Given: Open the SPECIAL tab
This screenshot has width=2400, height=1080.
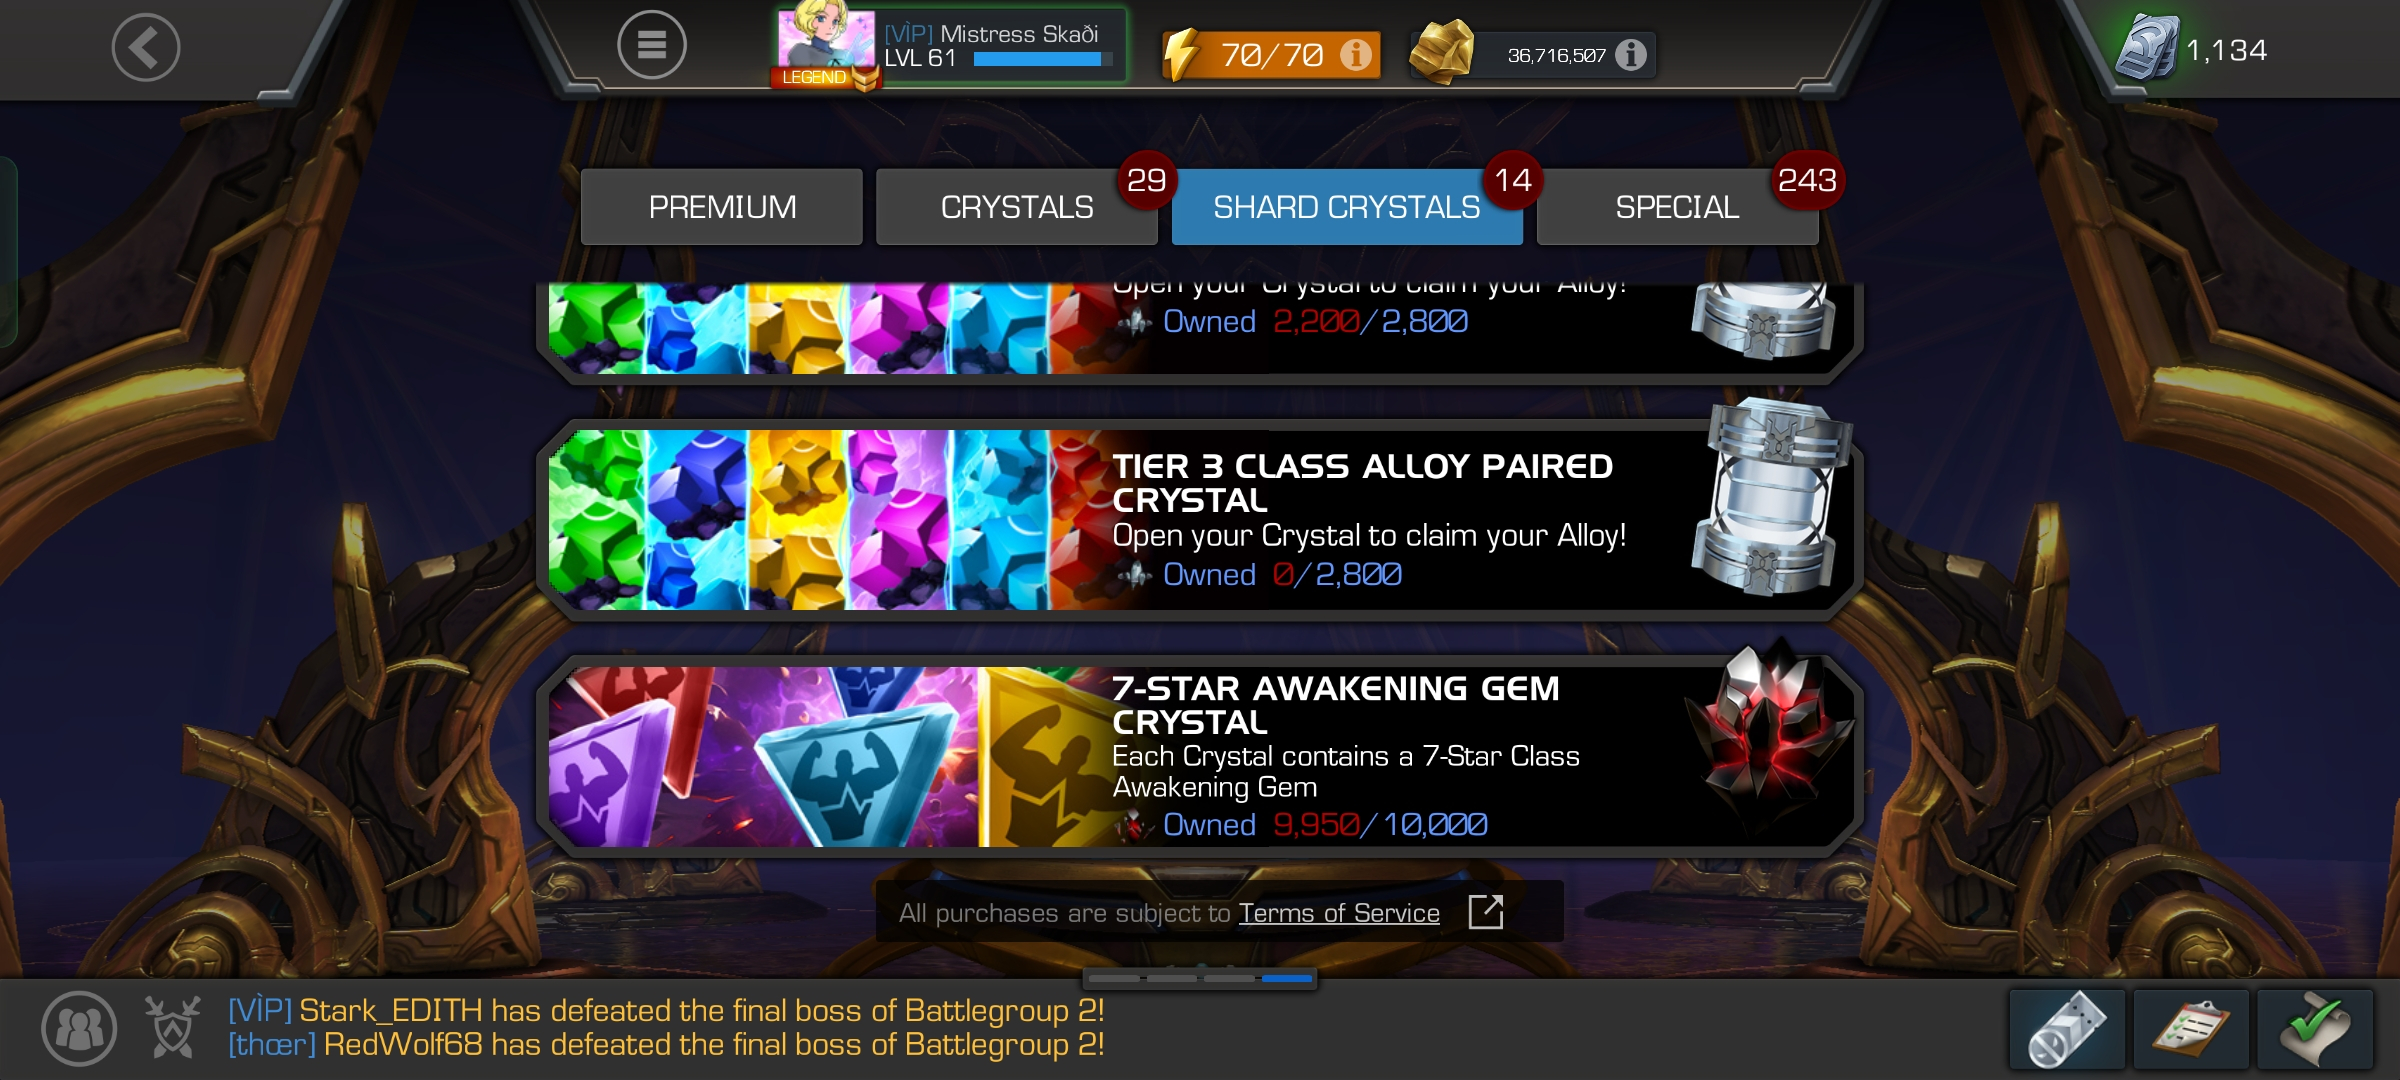Looking at the screenshot, I should 1678,207.
